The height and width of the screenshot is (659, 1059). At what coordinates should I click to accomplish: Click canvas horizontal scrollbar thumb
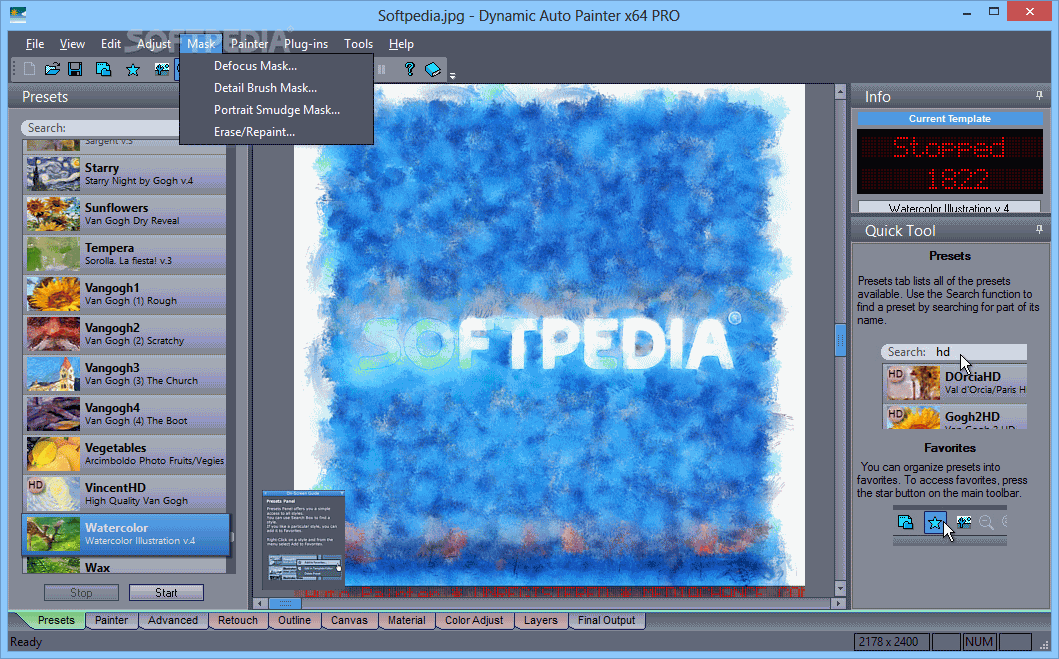coord(285,603)
